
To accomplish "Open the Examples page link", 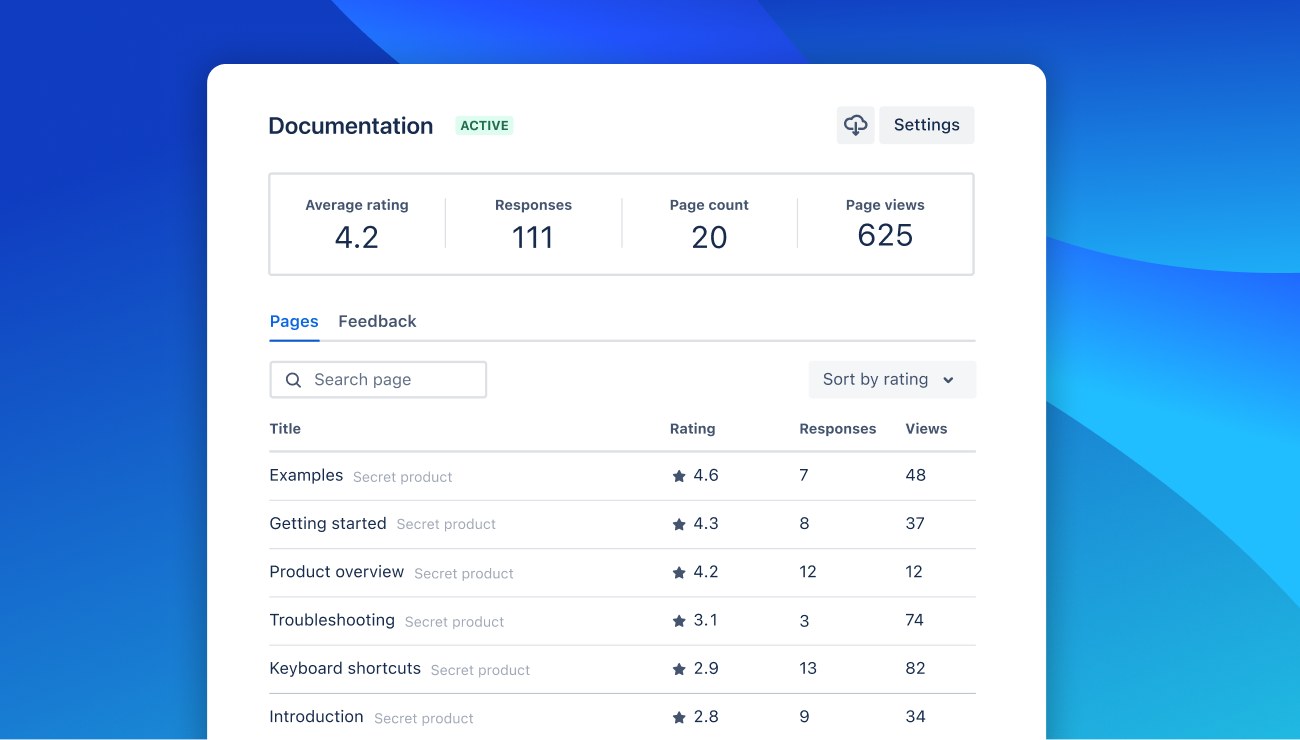I will click(x=306, y=475).
